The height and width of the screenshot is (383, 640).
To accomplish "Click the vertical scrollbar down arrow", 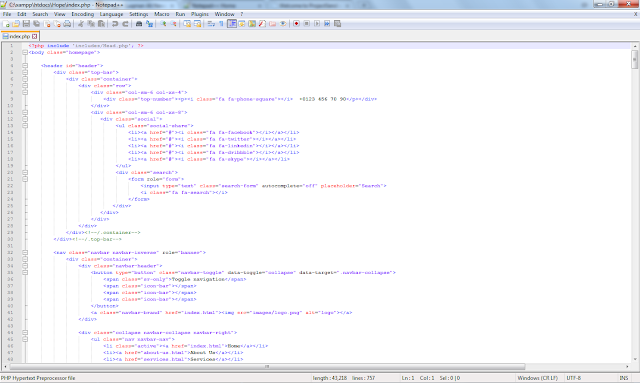I will (634, 359).
